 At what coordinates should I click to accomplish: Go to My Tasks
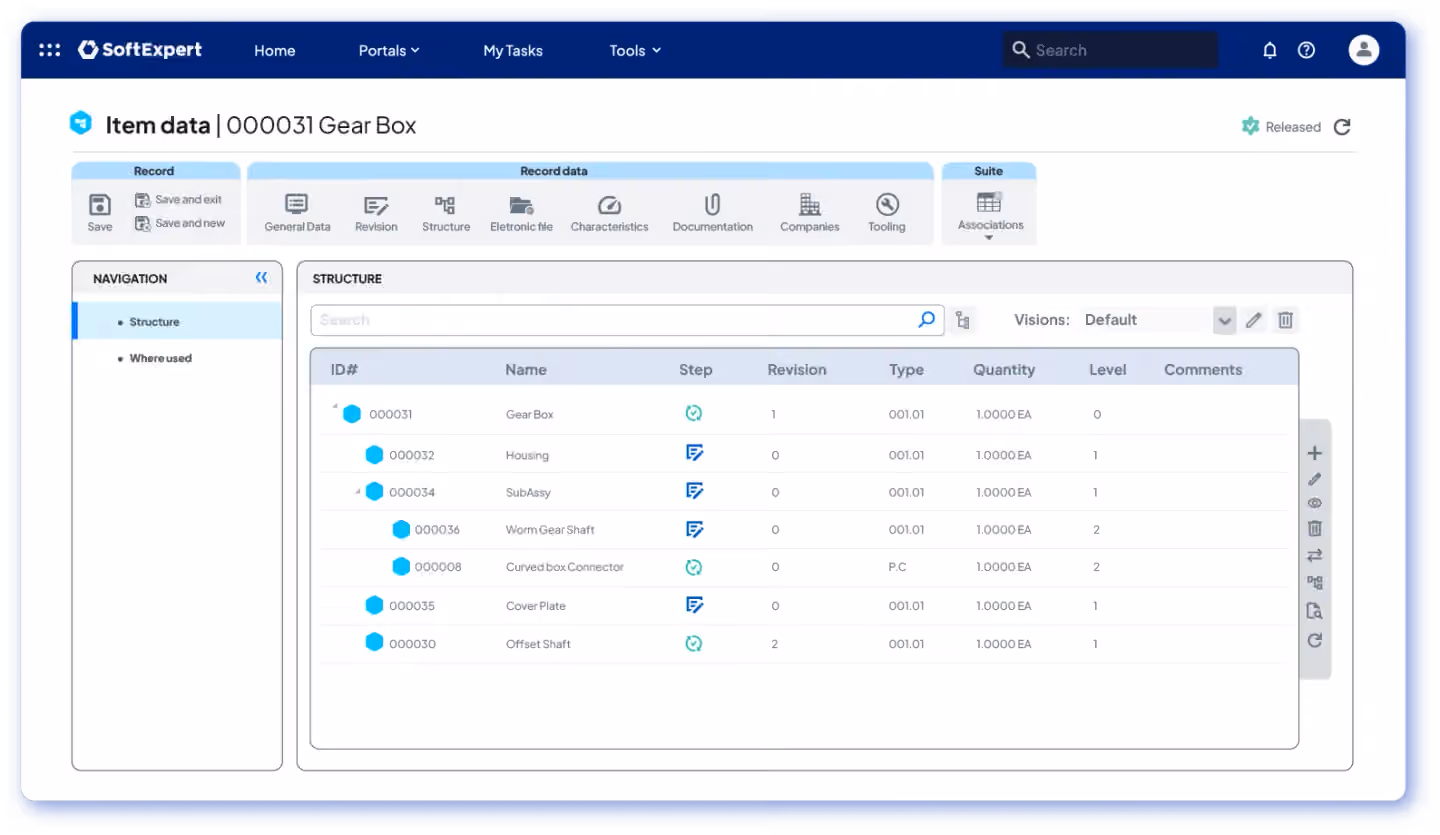(513, 50)
